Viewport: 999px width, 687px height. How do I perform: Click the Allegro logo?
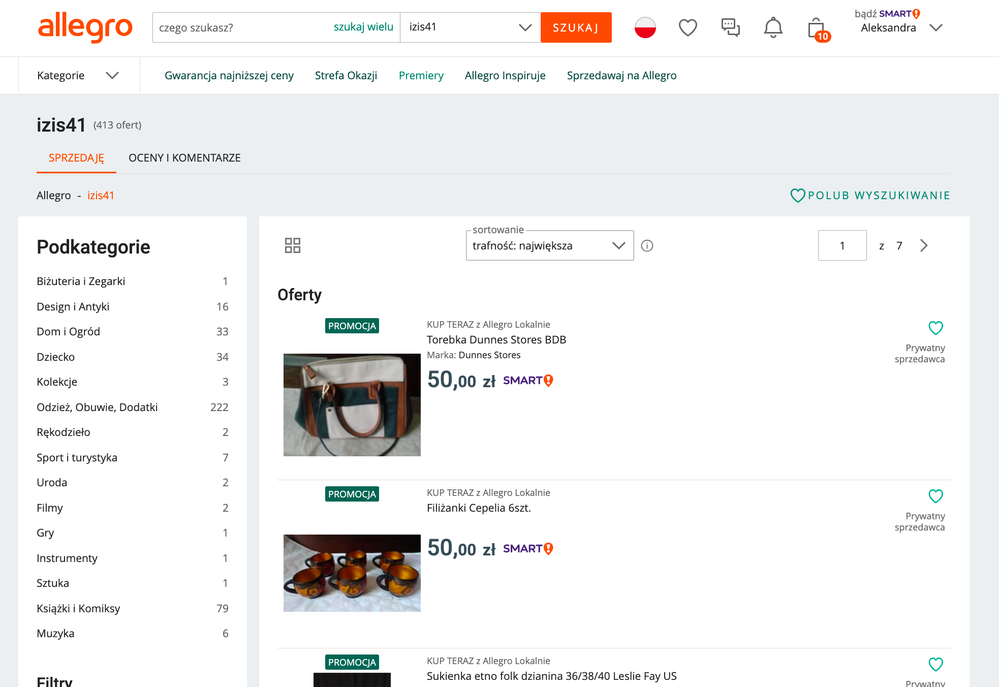point(85,27)
